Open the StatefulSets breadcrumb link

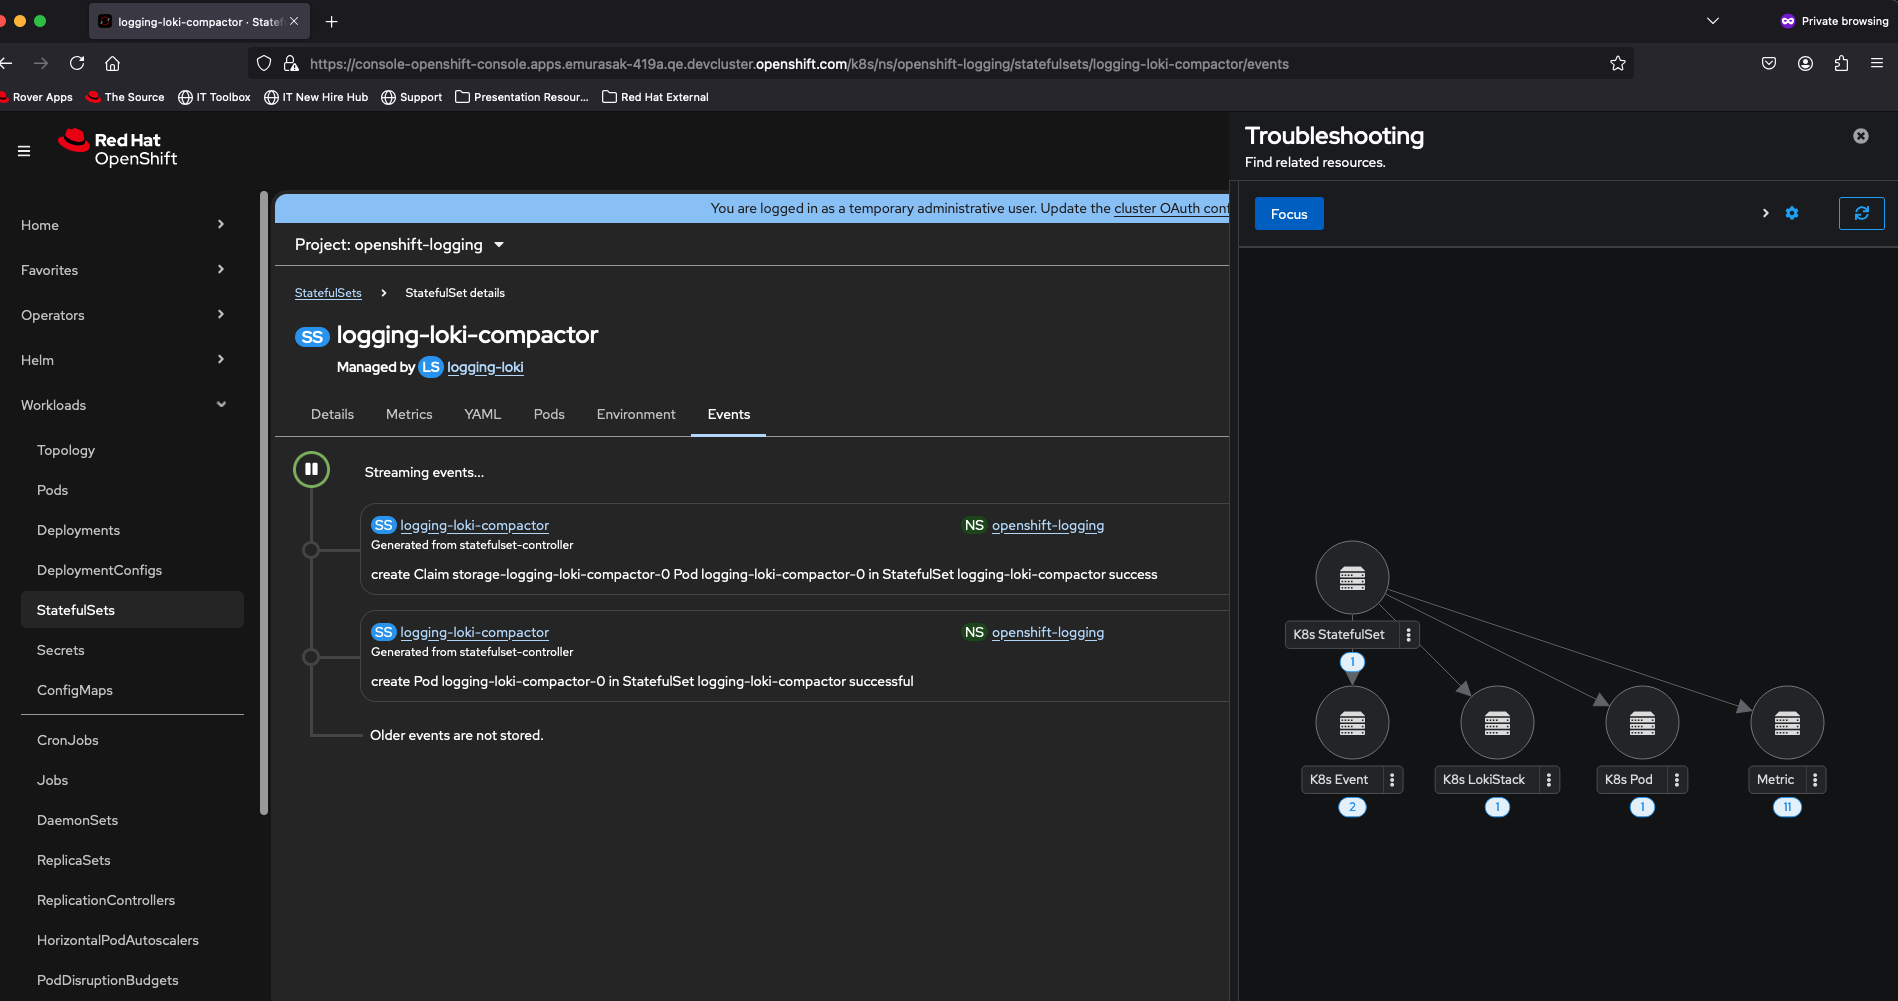click(x=328, y=293)
